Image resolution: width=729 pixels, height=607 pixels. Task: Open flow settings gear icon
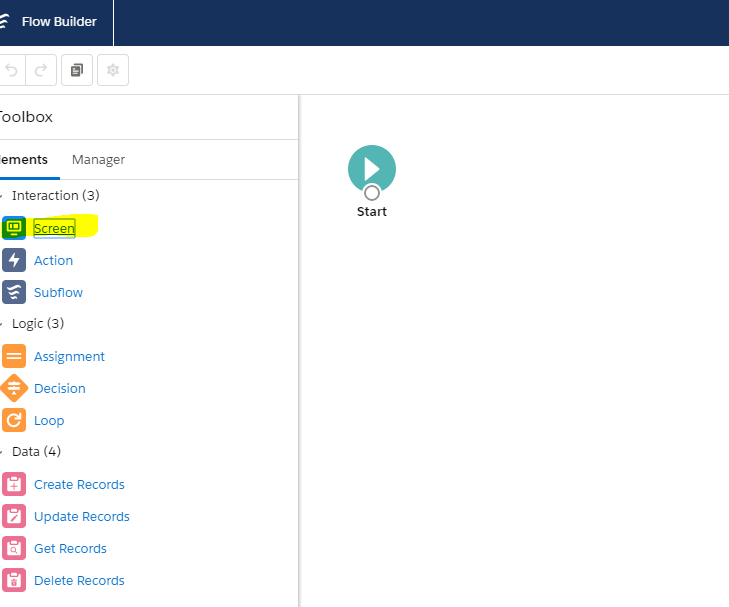[113, 70]
